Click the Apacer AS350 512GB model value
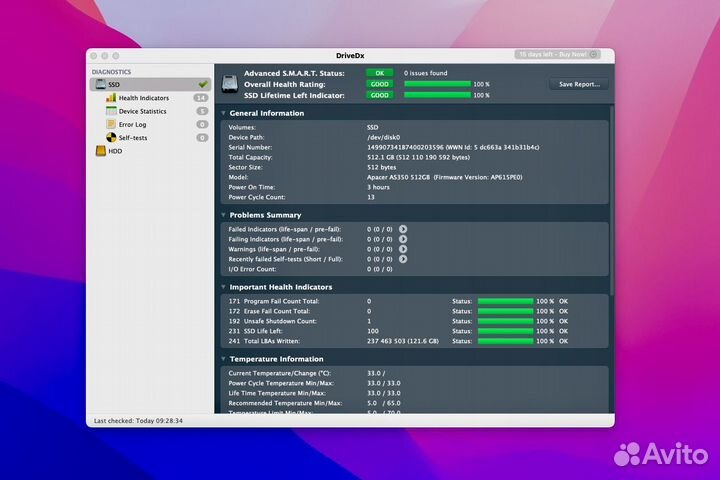 [444, 177]
